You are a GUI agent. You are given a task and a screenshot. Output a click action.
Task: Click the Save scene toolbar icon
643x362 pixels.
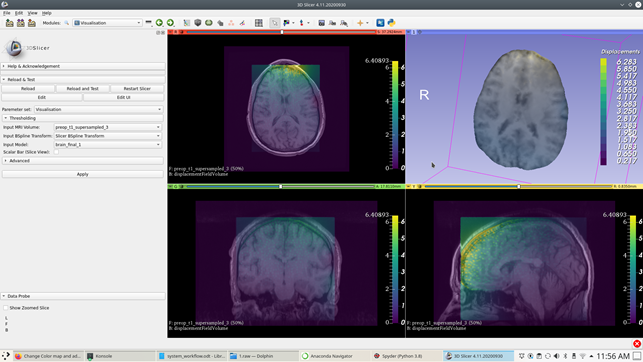(32, 23)
